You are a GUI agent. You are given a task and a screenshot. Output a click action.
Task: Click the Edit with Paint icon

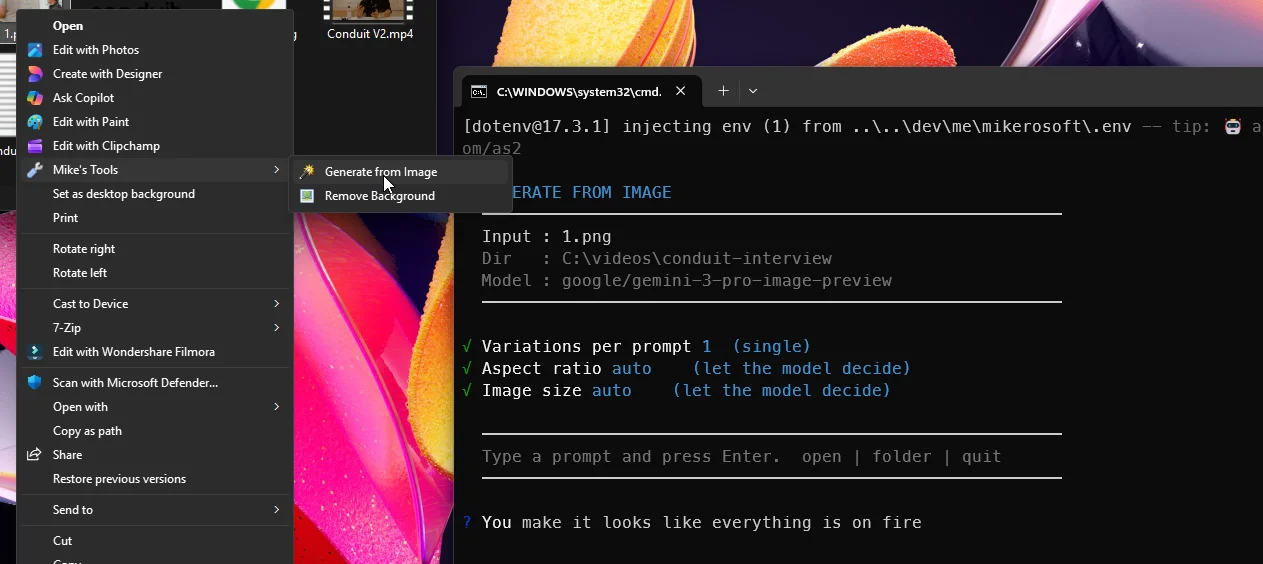pyautogui.click(x=35, y=122)
